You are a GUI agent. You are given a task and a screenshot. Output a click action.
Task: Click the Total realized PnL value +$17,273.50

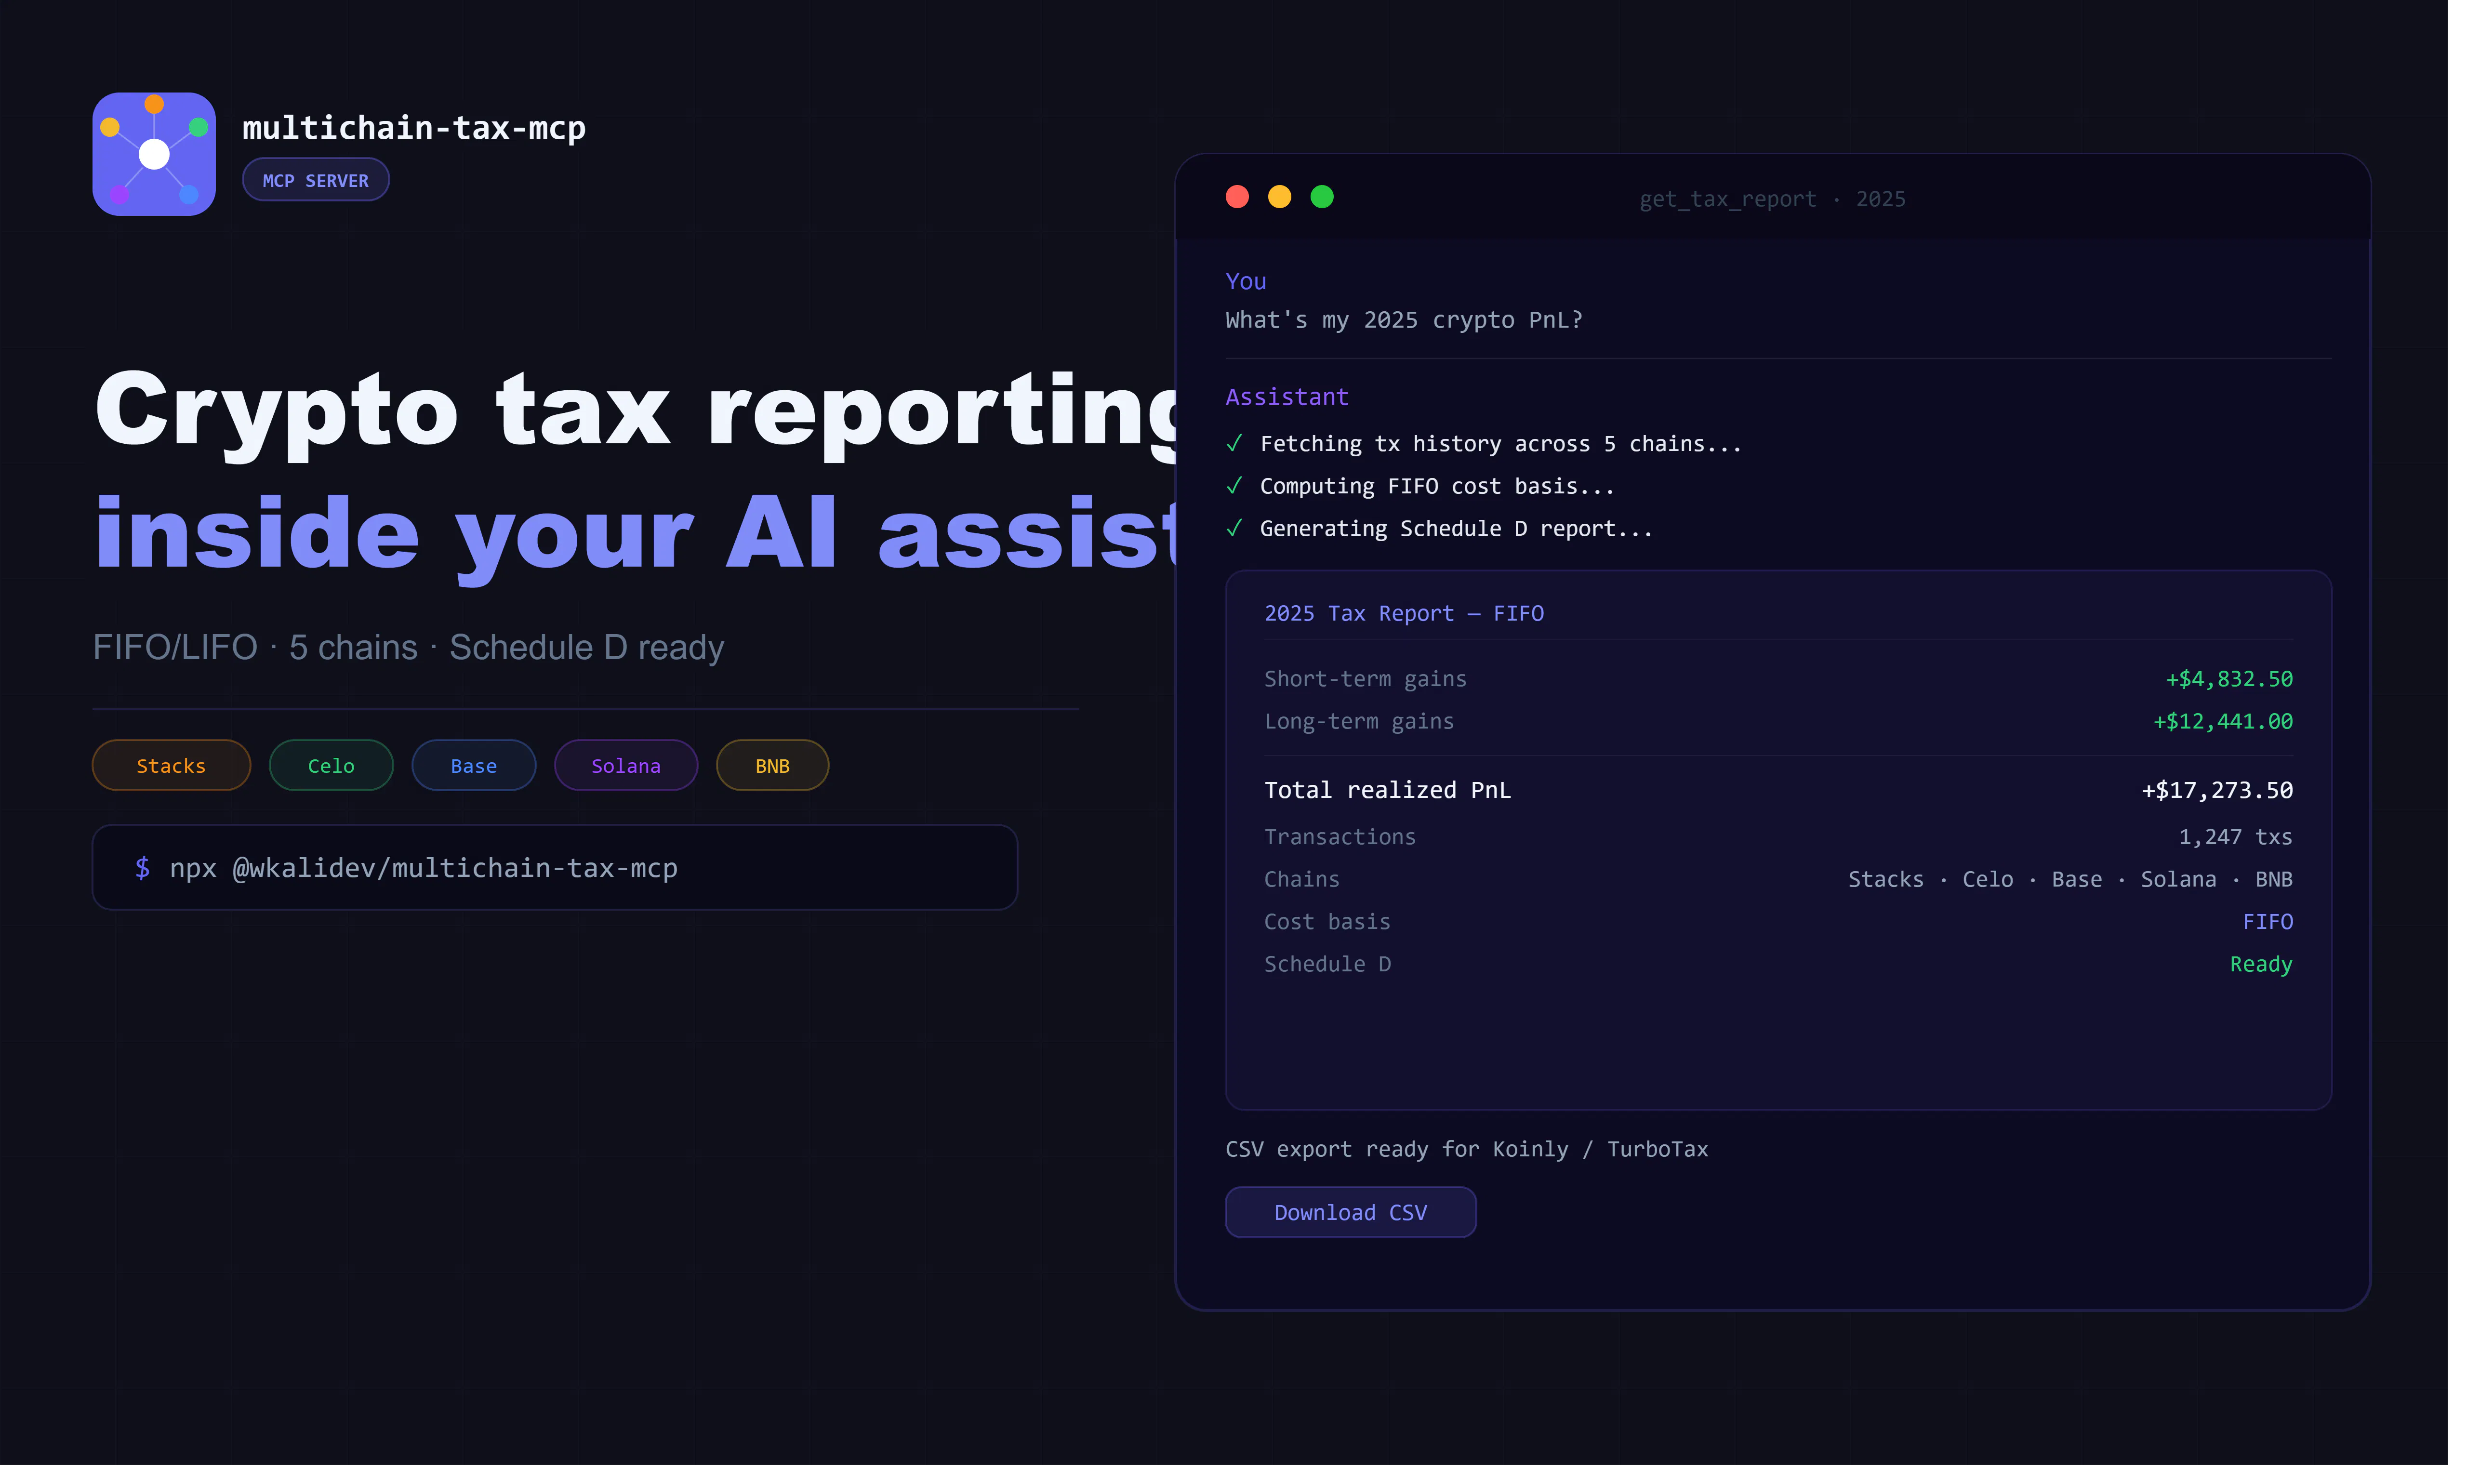pyautogui.click(x=2217, y=790)
